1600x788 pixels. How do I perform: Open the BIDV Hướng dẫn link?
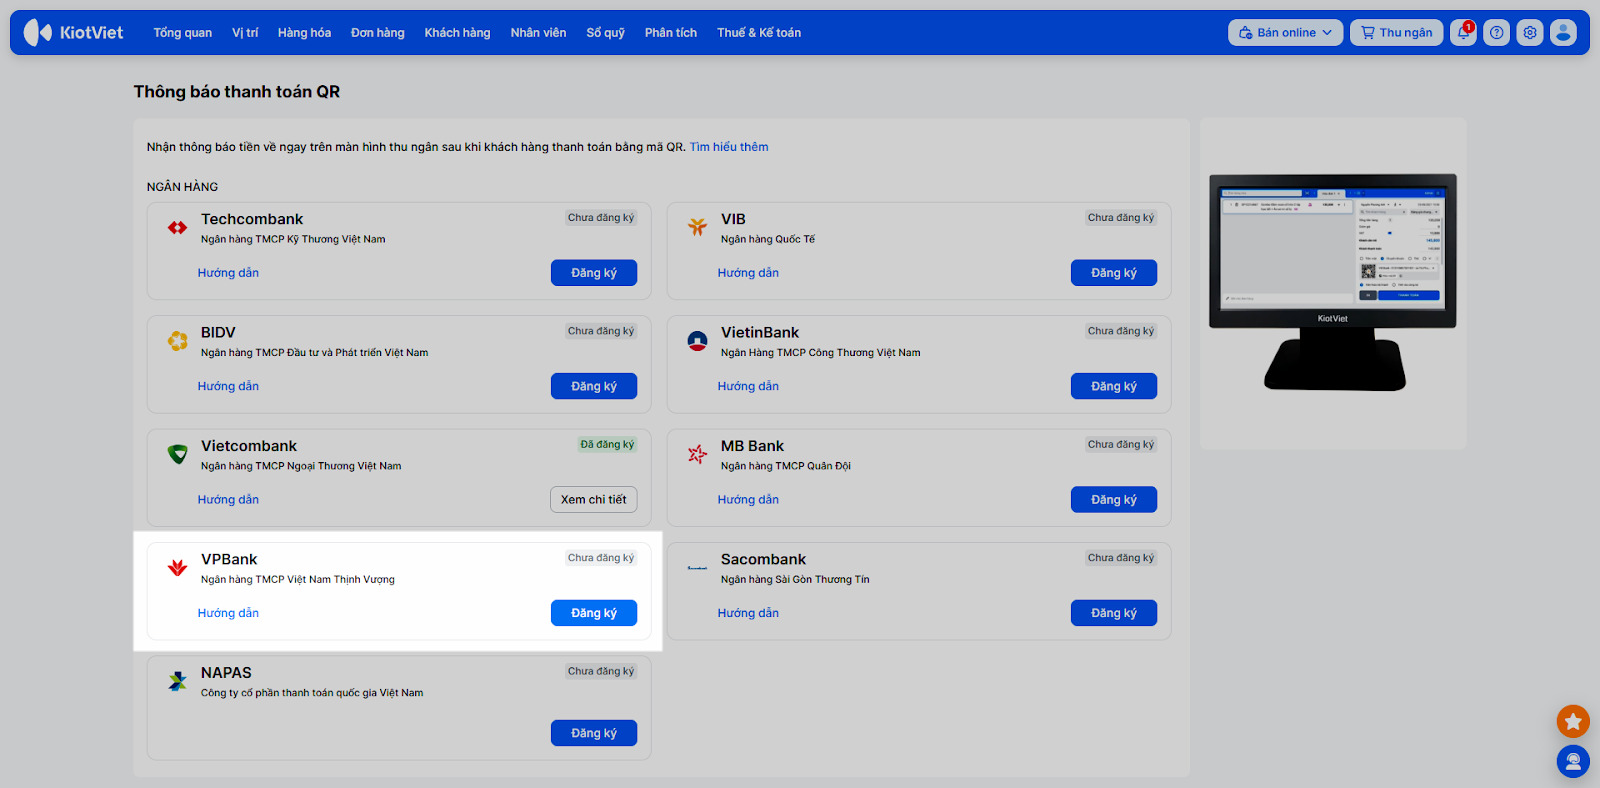pyautogui.click(x=228, y=386)
